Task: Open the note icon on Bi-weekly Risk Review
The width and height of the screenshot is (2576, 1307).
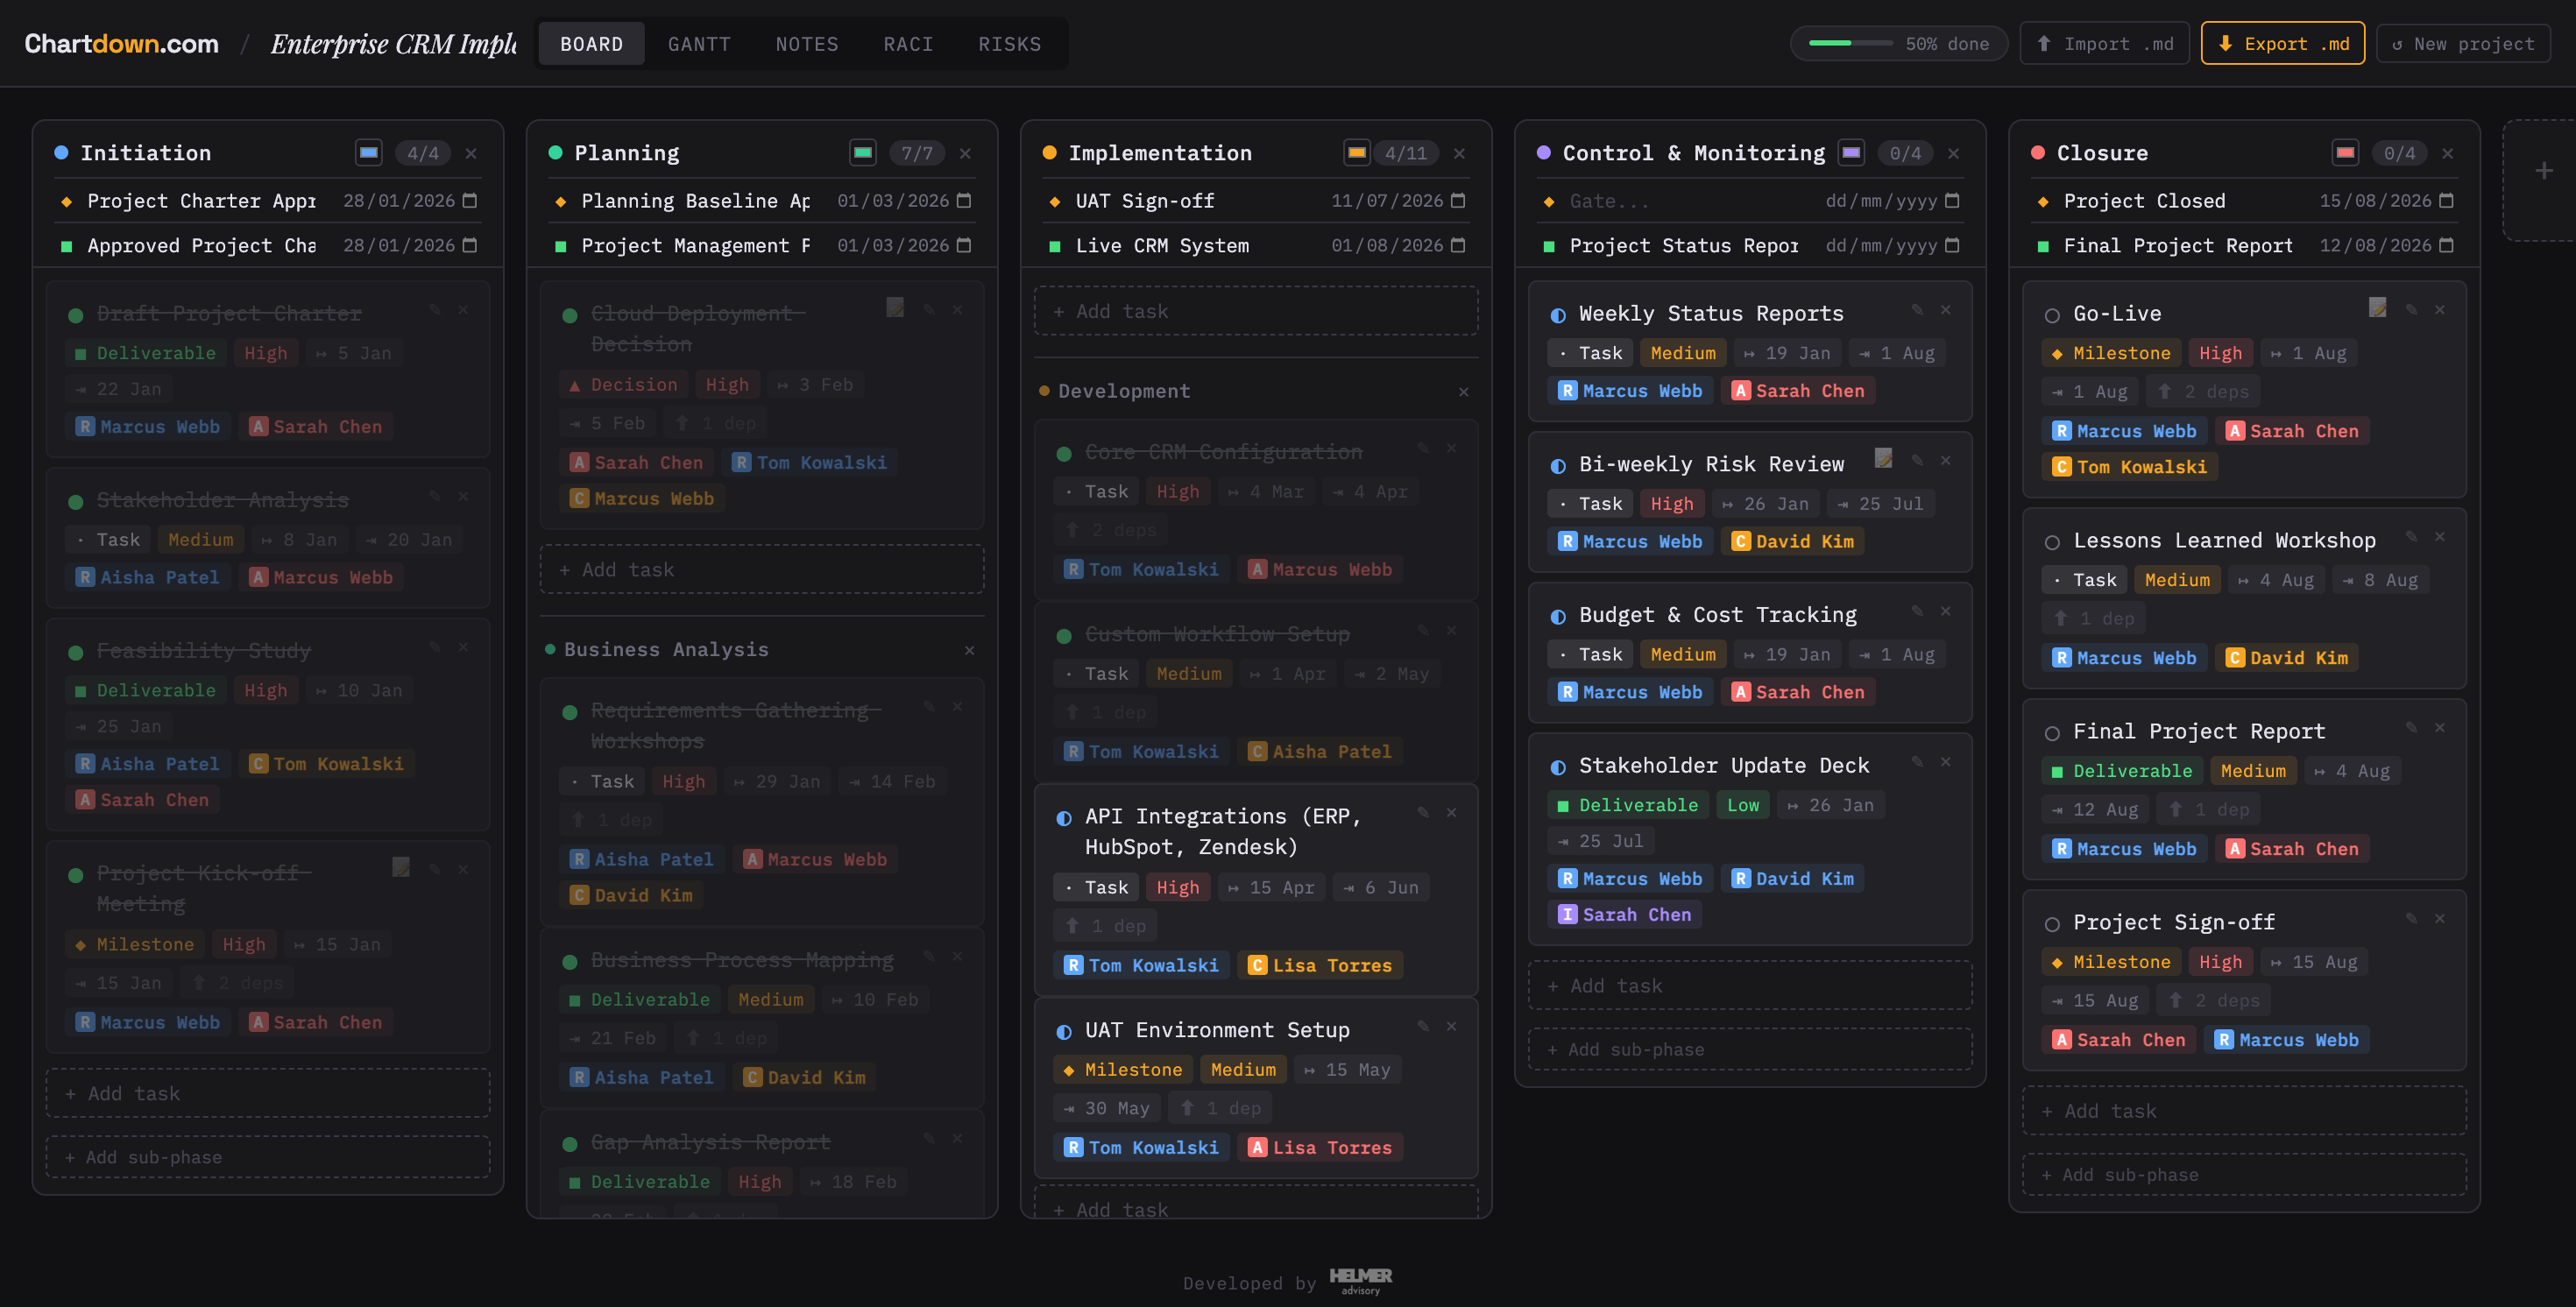Action: tap(1884, 459)
